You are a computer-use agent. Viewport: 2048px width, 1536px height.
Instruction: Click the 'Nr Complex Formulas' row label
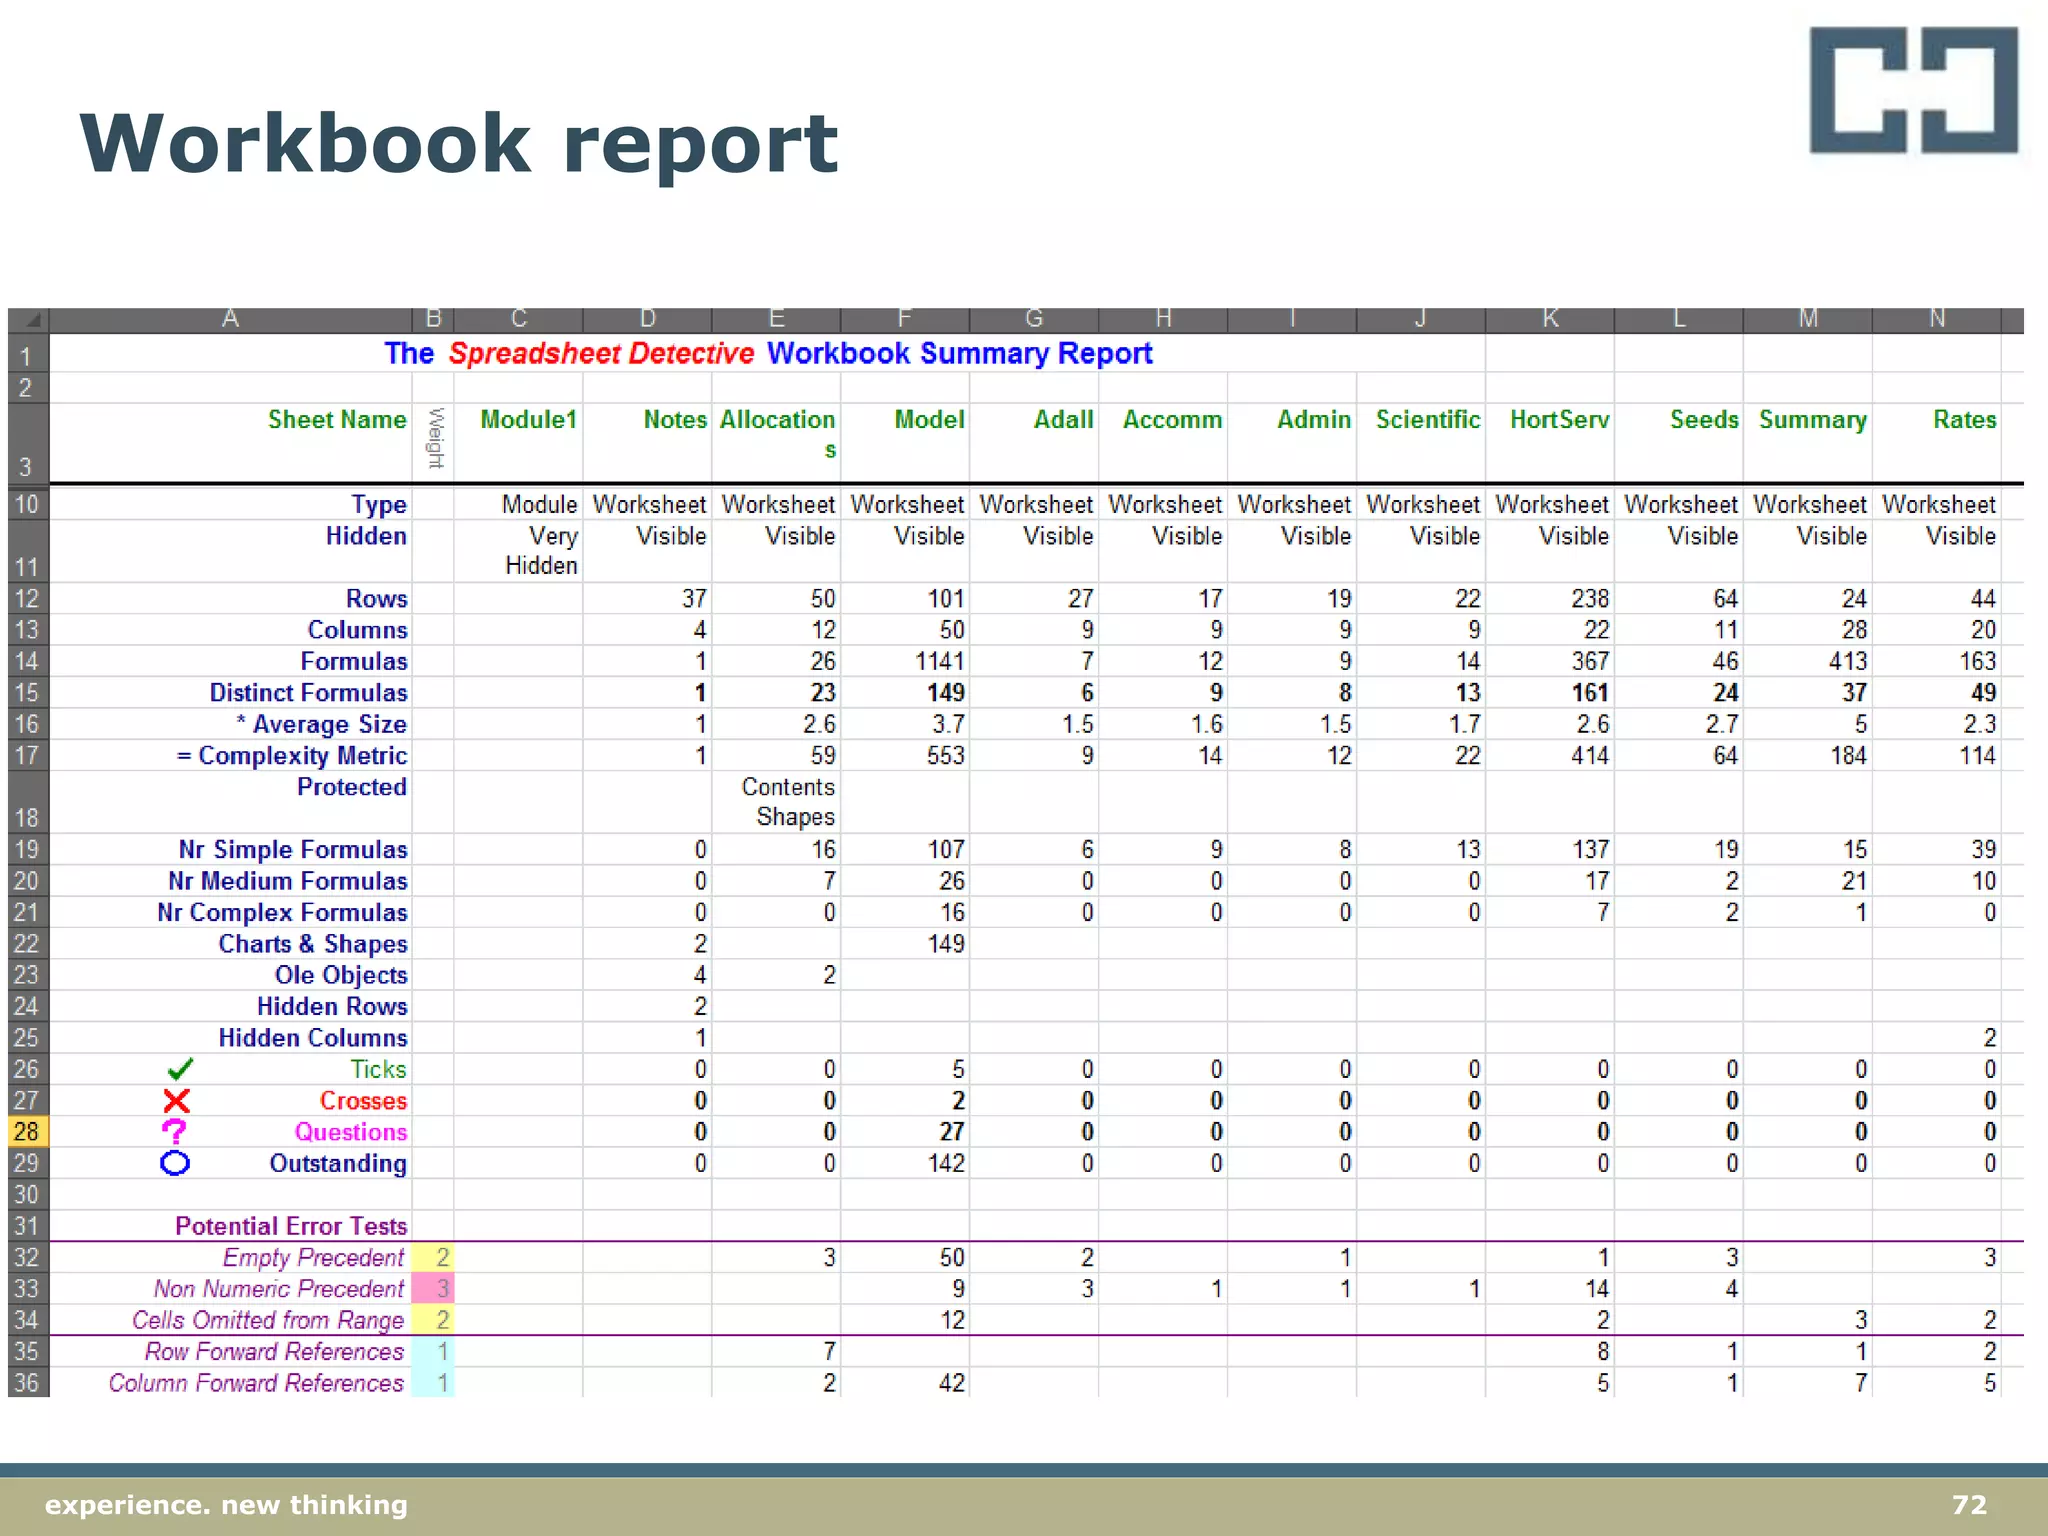[x=282, y=912]
